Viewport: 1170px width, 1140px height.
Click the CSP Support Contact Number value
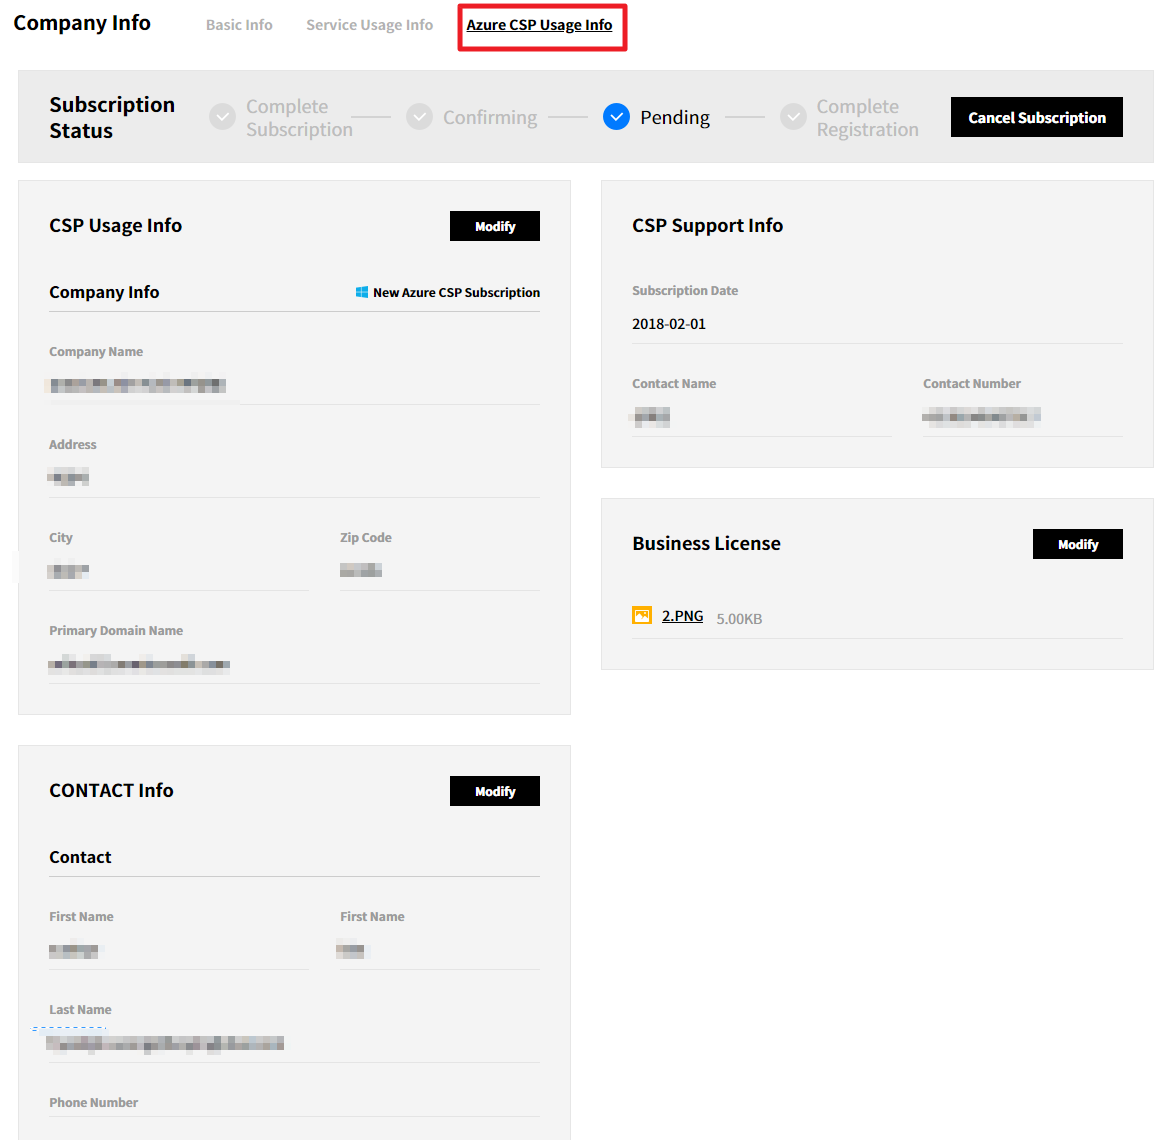pos(981,416)
